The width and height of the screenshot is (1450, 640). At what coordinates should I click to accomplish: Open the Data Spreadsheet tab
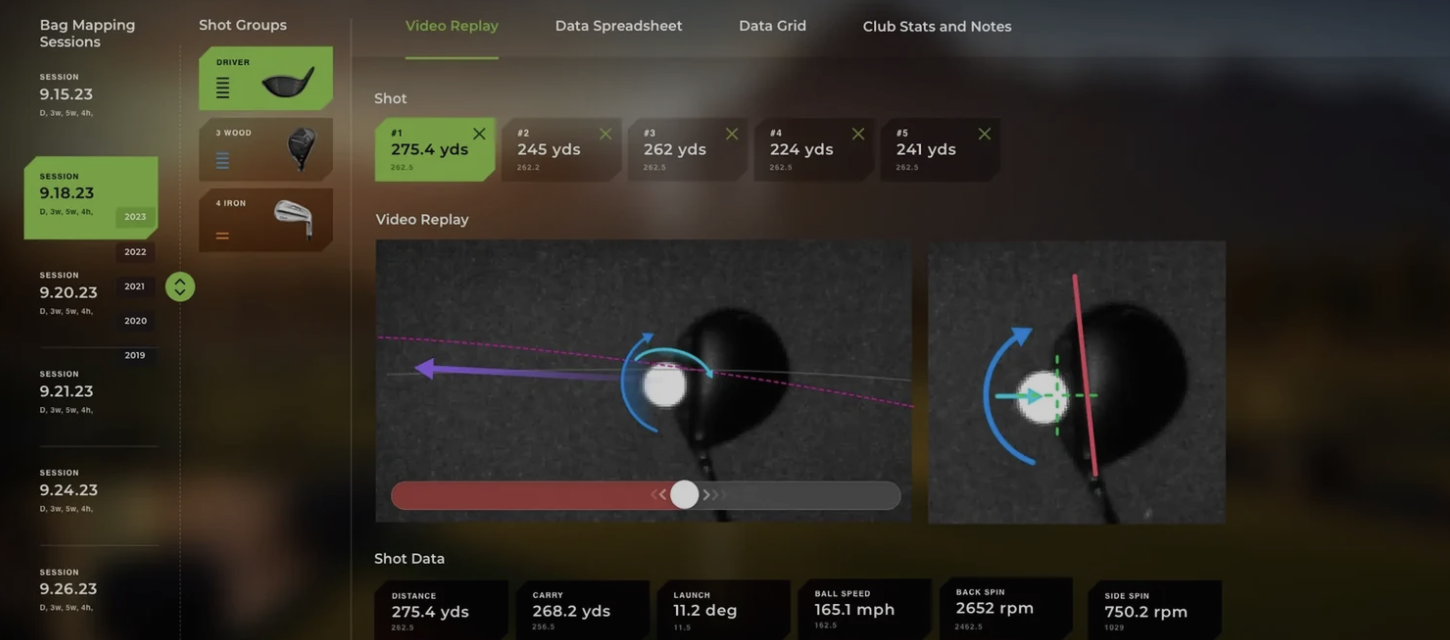coord(619,26)
